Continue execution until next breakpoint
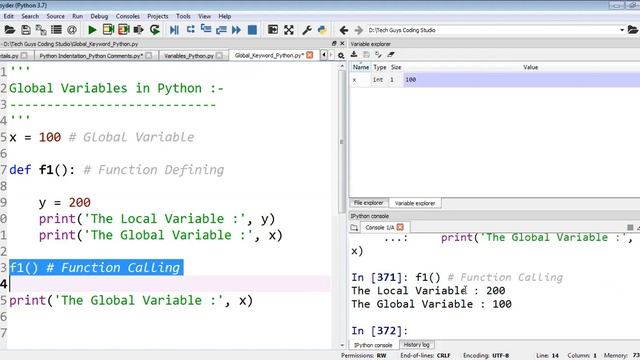 (x=236, y=30)
